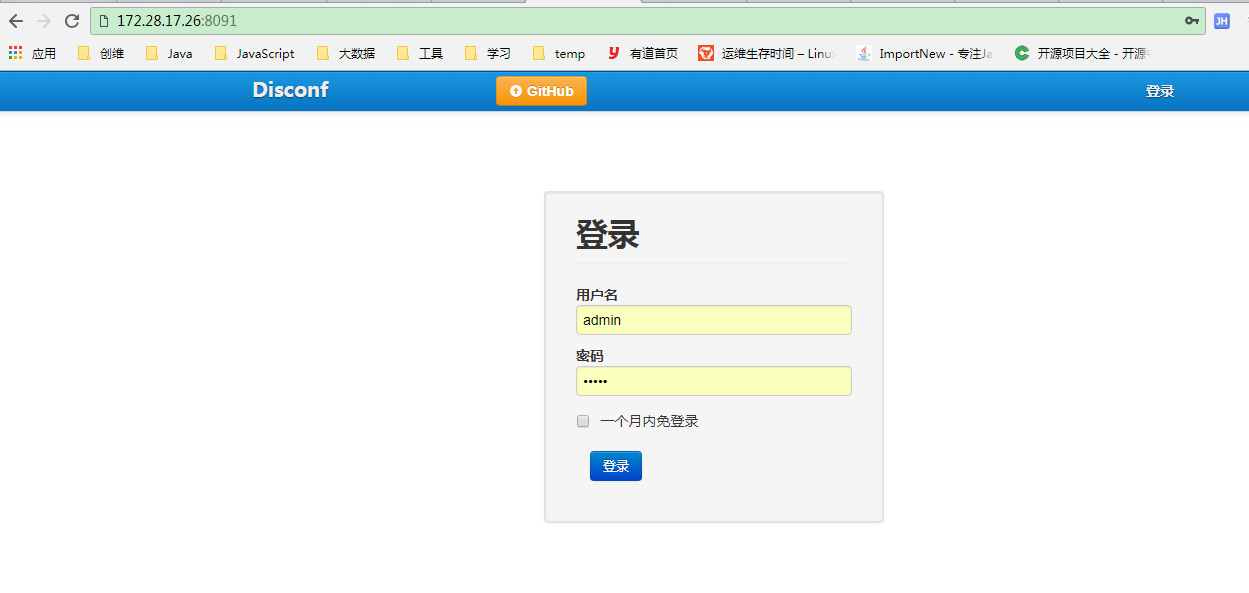This screenshot has width=1249, height=593.
Task: Click the 用户名 label text
Action: point(597,295)
